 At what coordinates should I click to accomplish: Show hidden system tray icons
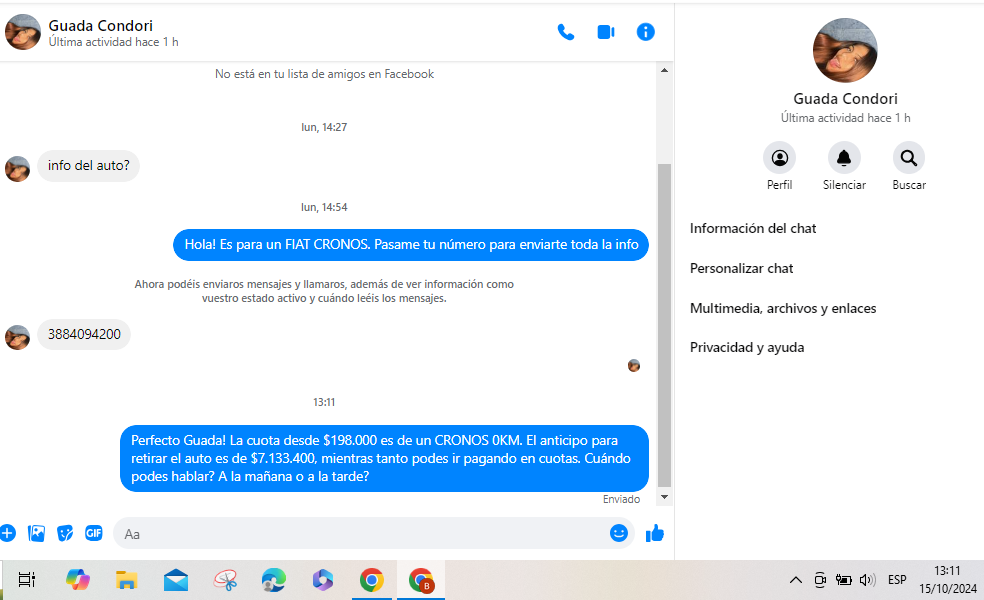click(x=795, y=580)
